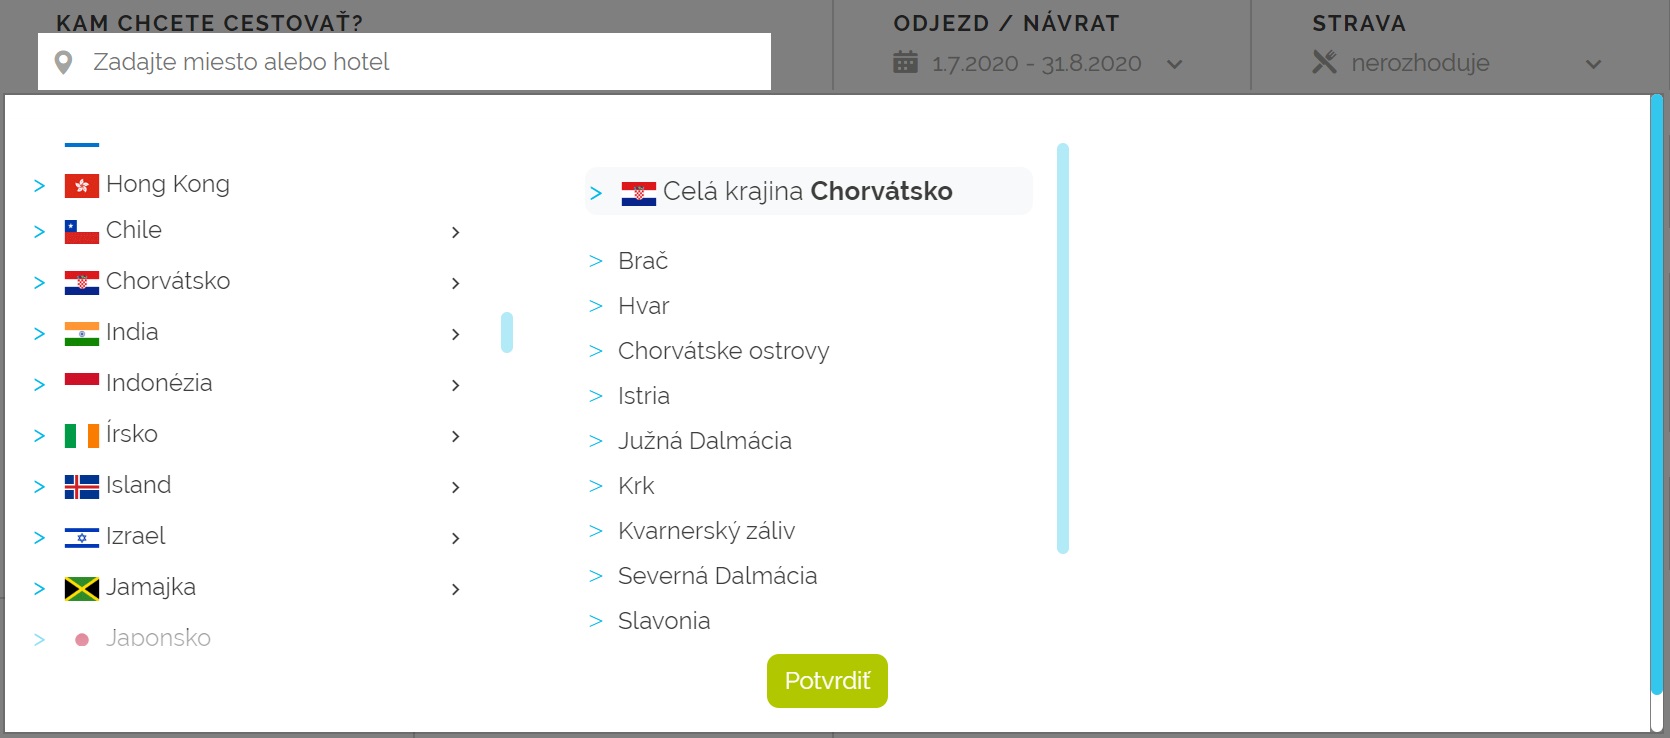Click the Potvrdiť confirm button
Image resolution: width=1670 pixels, height=738 pixels.
coord(827,681)
